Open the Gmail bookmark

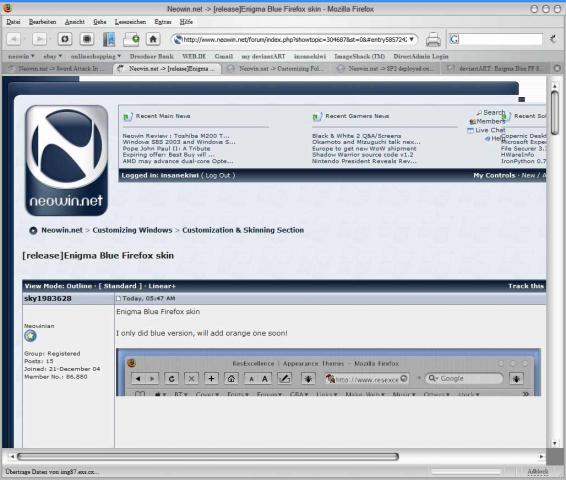(x=224, y=56)
